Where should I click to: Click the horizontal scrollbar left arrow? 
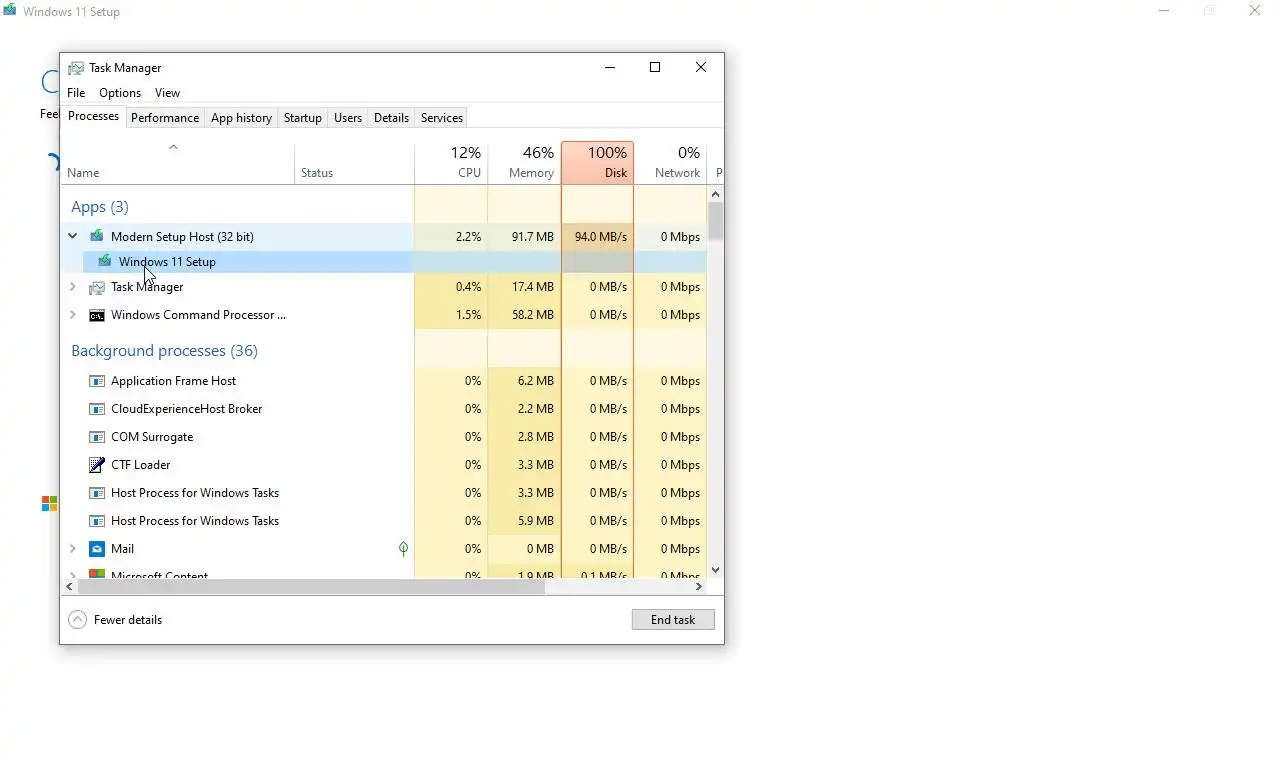pos(69,587)
